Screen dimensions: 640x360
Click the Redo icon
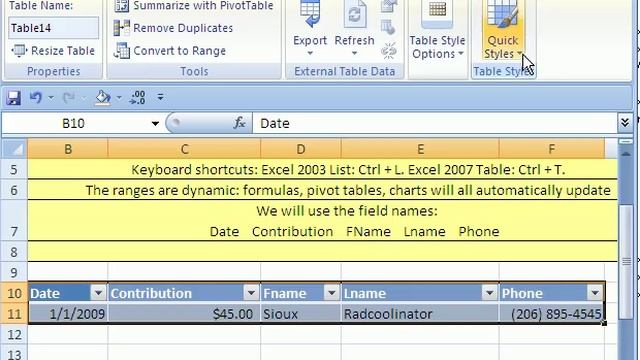click(69, 98)
